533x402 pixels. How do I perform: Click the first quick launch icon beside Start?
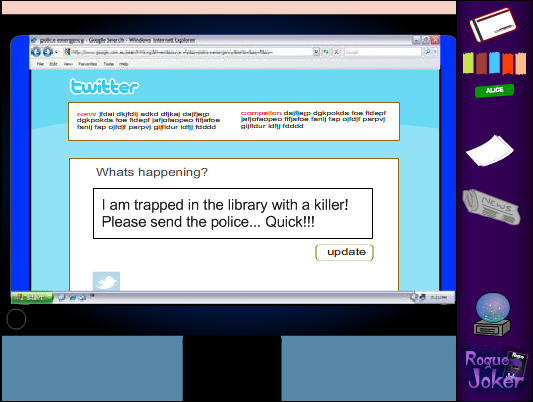pyautogui.click(x=62, y=297)
